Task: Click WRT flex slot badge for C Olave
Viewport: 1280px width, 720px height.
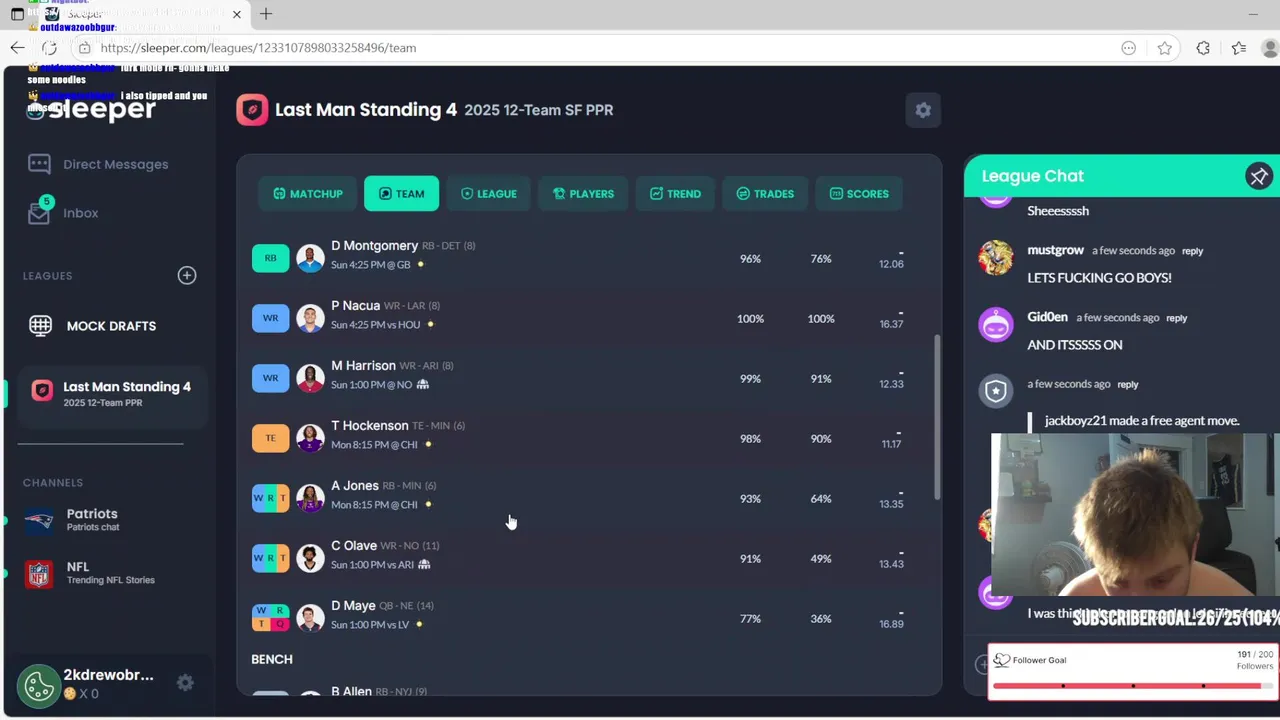Action: point(270,558)
